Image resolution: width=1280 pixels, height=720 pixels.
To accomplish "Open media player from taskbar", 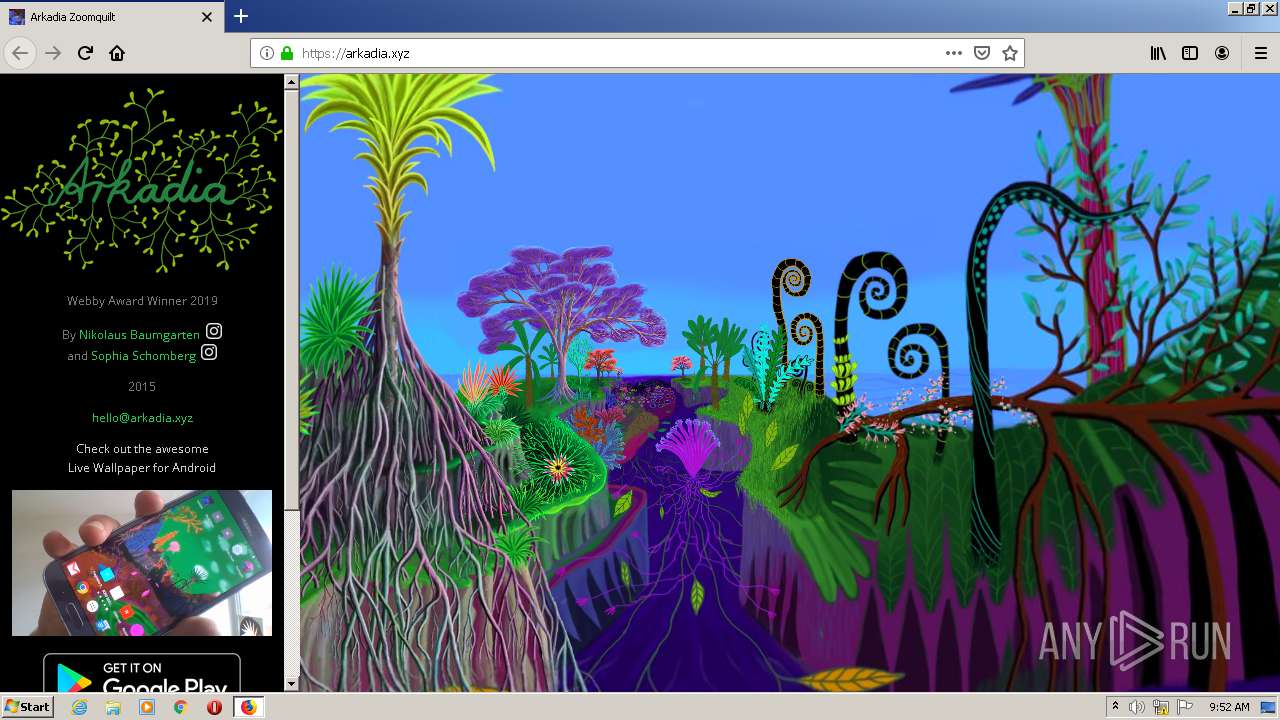I will tap(147, 707).
